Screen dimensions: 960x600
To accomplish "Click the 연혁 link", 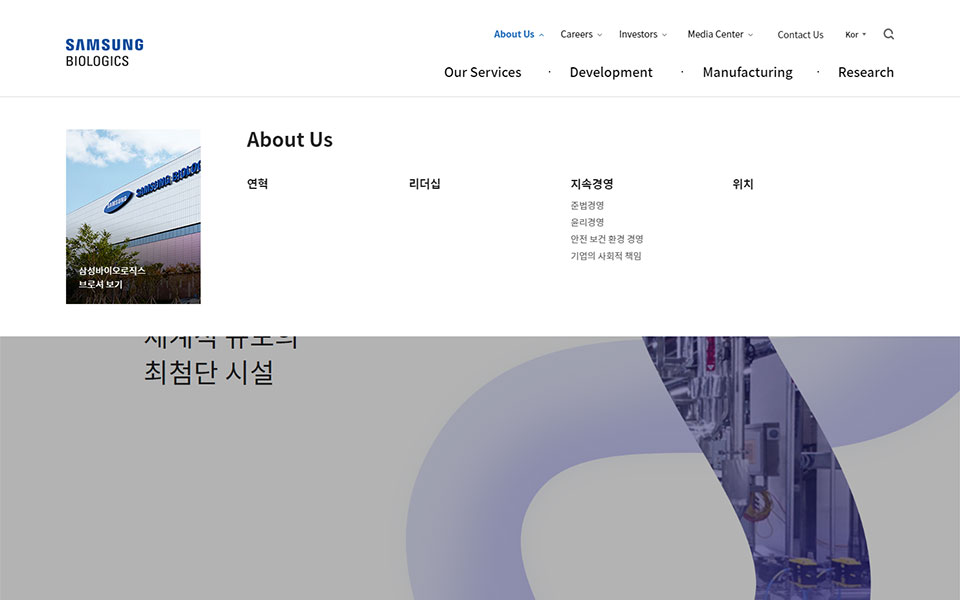I will [257, 184].
